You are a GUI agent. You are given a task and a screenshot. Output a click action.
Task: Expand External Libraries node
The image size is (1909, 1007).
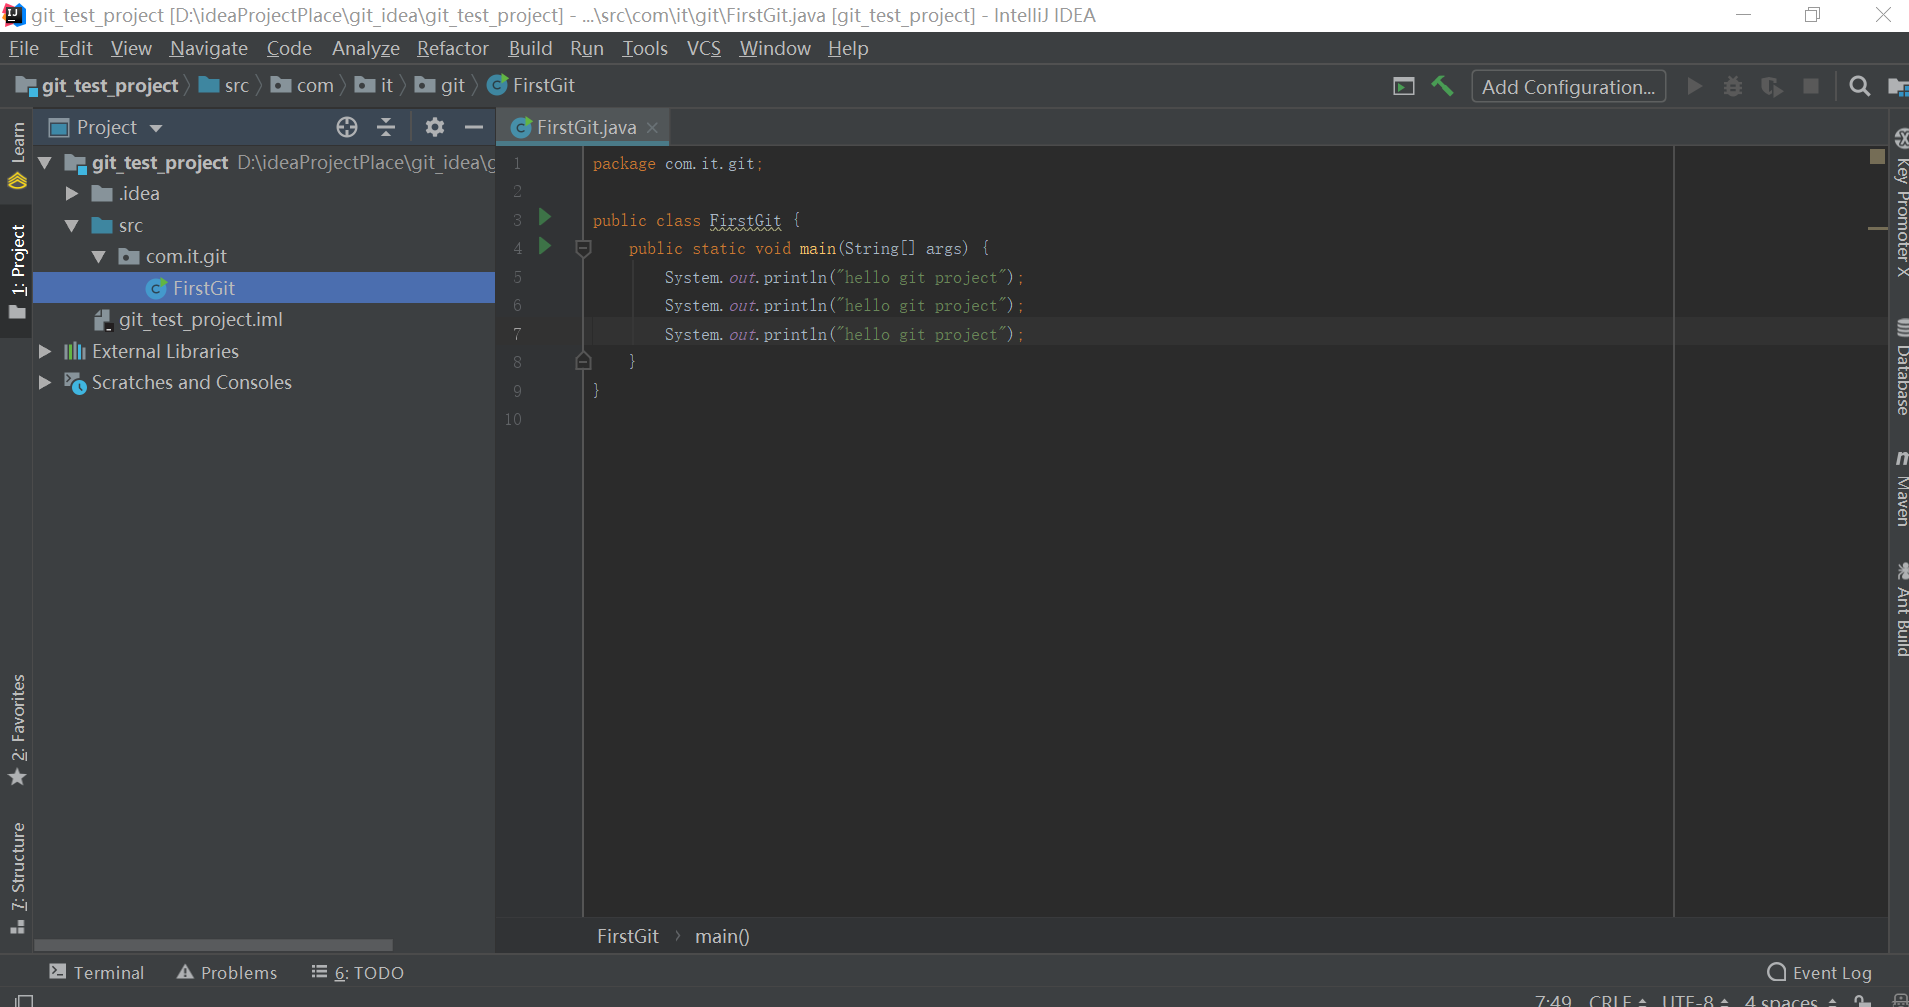point(45,351)
